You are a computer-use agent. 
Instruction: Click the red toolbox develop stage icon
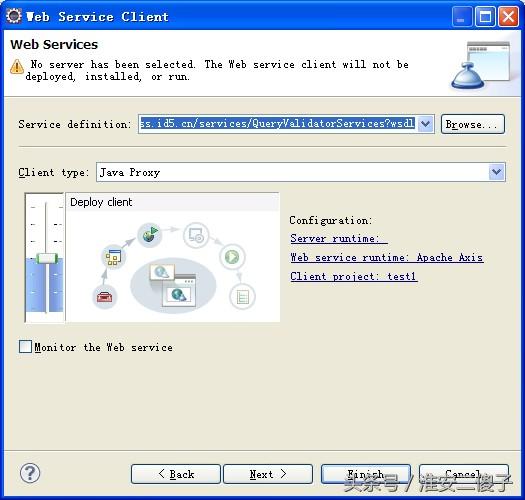pyautogui.click(x=104, y=296)
